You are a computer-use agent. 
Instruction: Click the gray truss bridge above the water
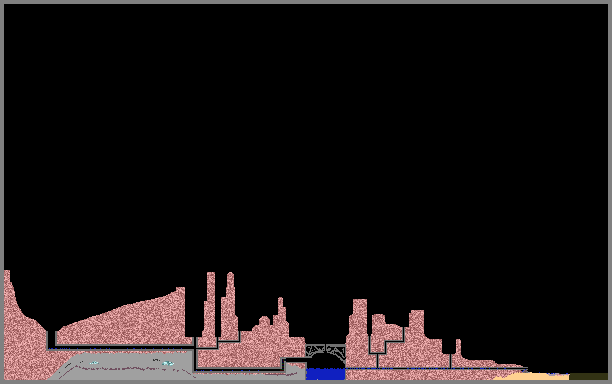325,351
